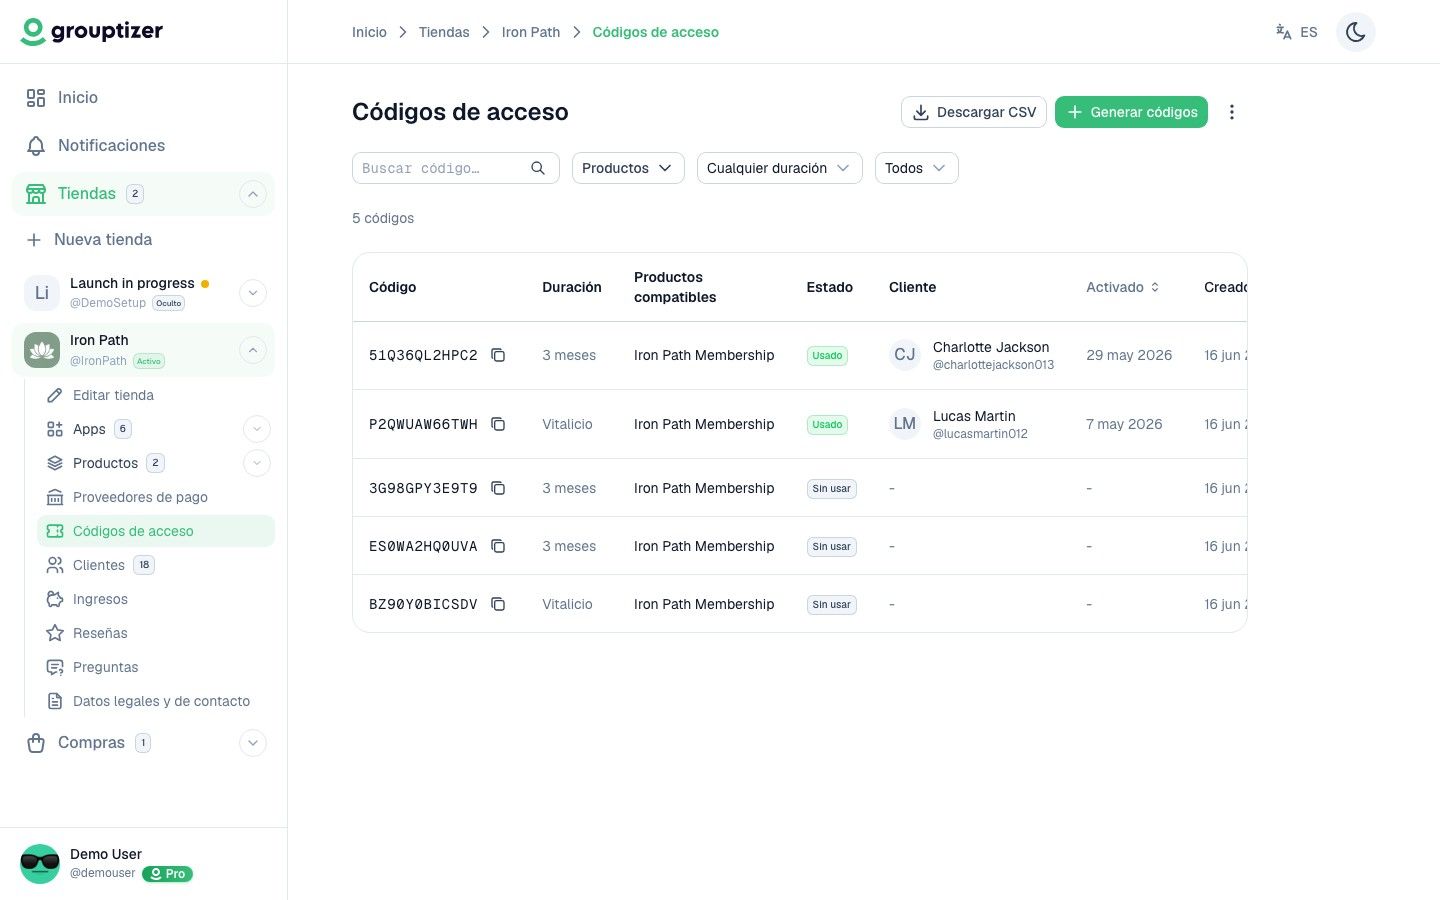Click Sin usar badge in 3G98GPY3E9T9 row
1440x900 pixels.
(x=832, y=489)
